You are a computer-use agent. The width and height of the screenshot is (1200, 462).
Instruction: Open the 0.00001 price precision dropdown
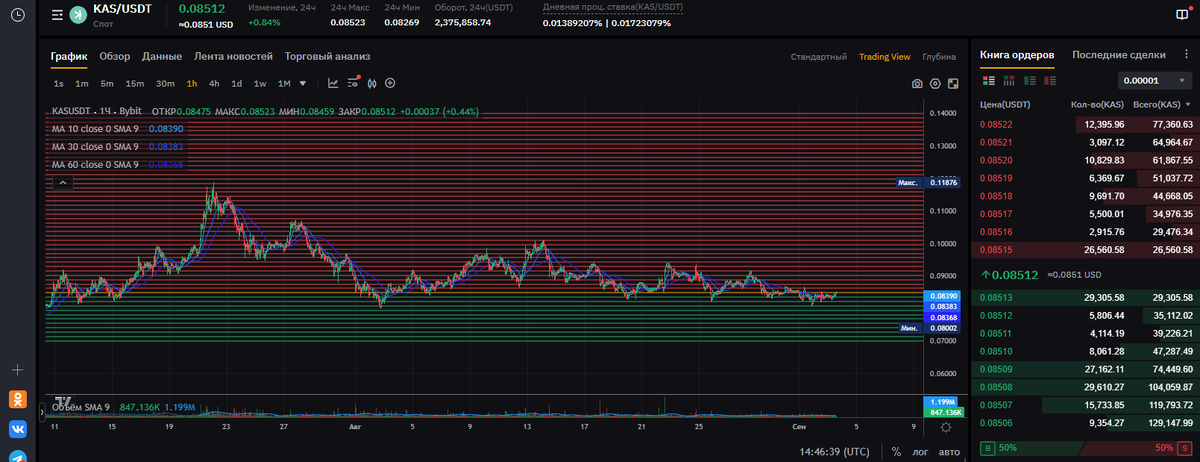point(1154,81)
